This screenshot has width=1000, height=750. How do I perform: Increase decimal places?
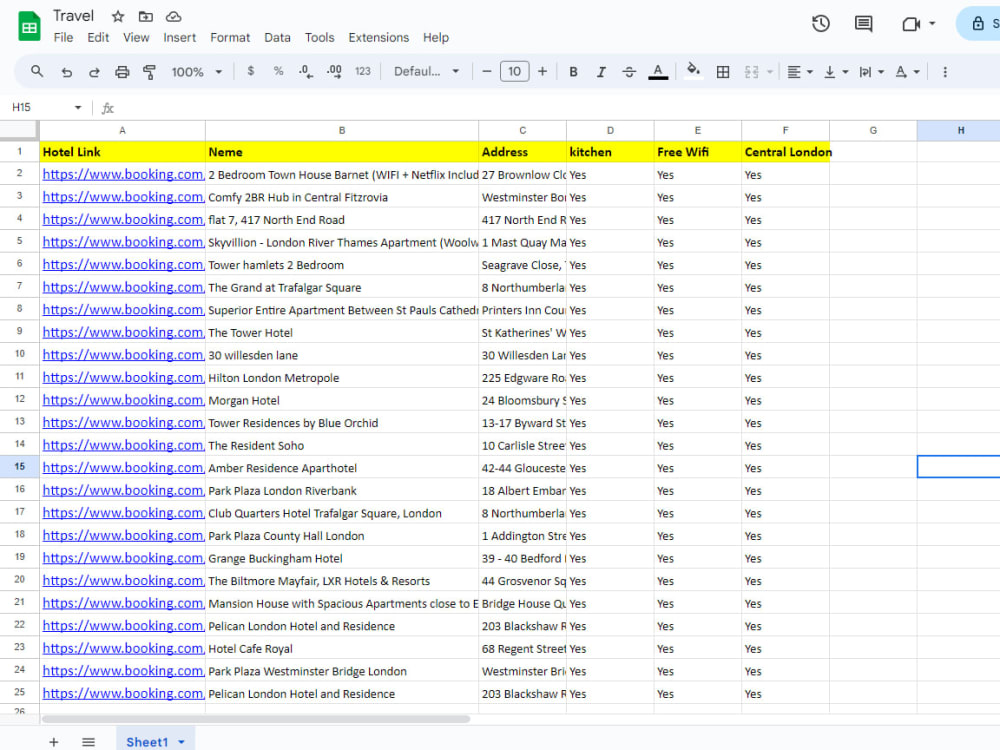334,71
